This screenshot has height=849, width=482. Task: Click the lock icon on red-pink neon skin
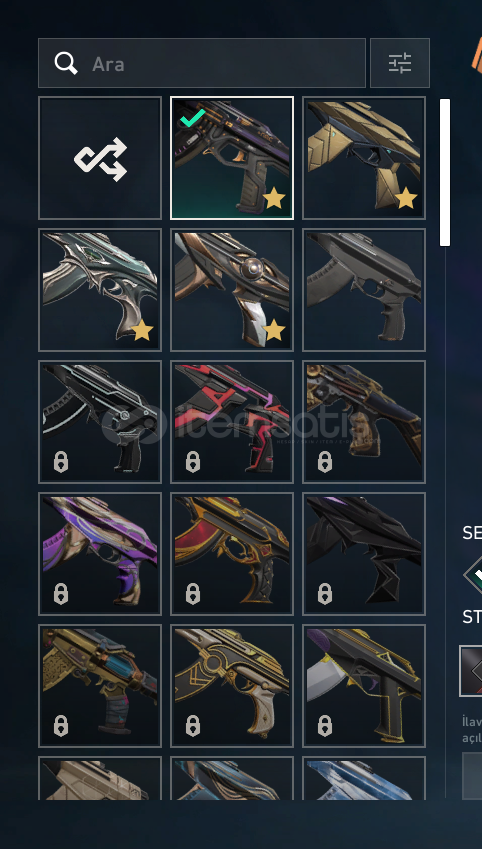coord(193,462)
